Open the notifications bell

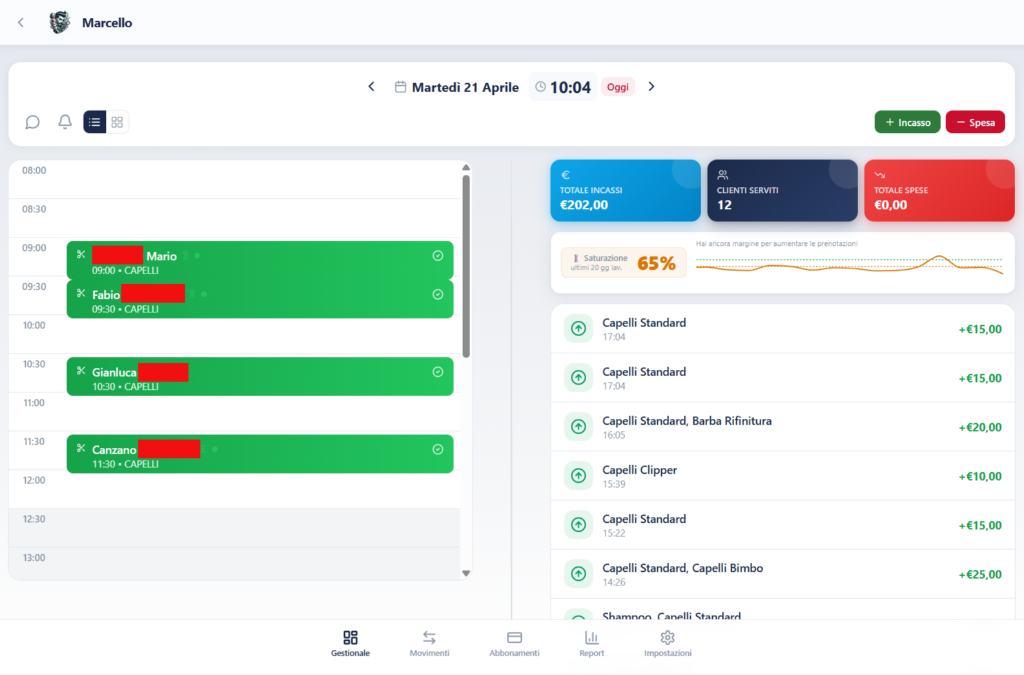(x=65, y=122)
